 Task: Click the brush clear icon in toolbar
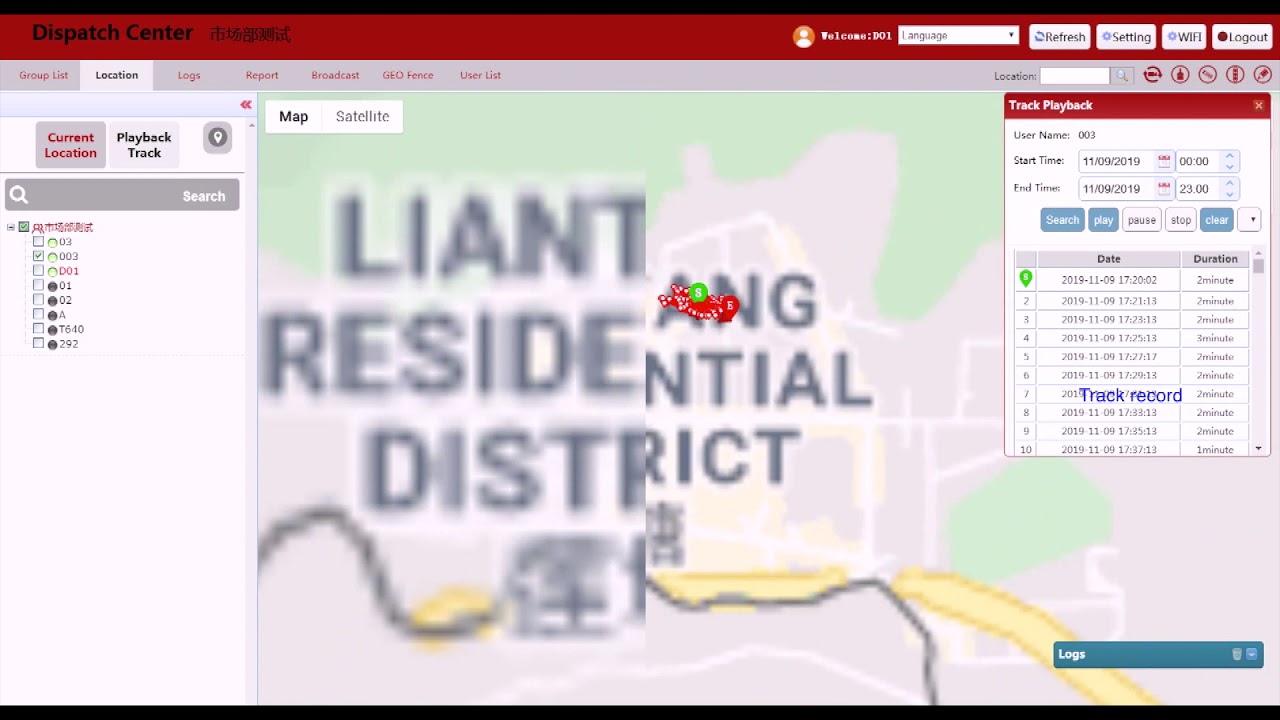tap(1180, 75)
